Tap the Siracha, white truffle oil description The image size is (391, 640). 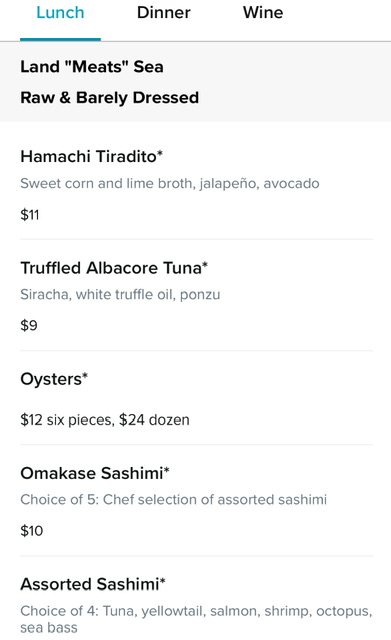click(x=120, y=294)
